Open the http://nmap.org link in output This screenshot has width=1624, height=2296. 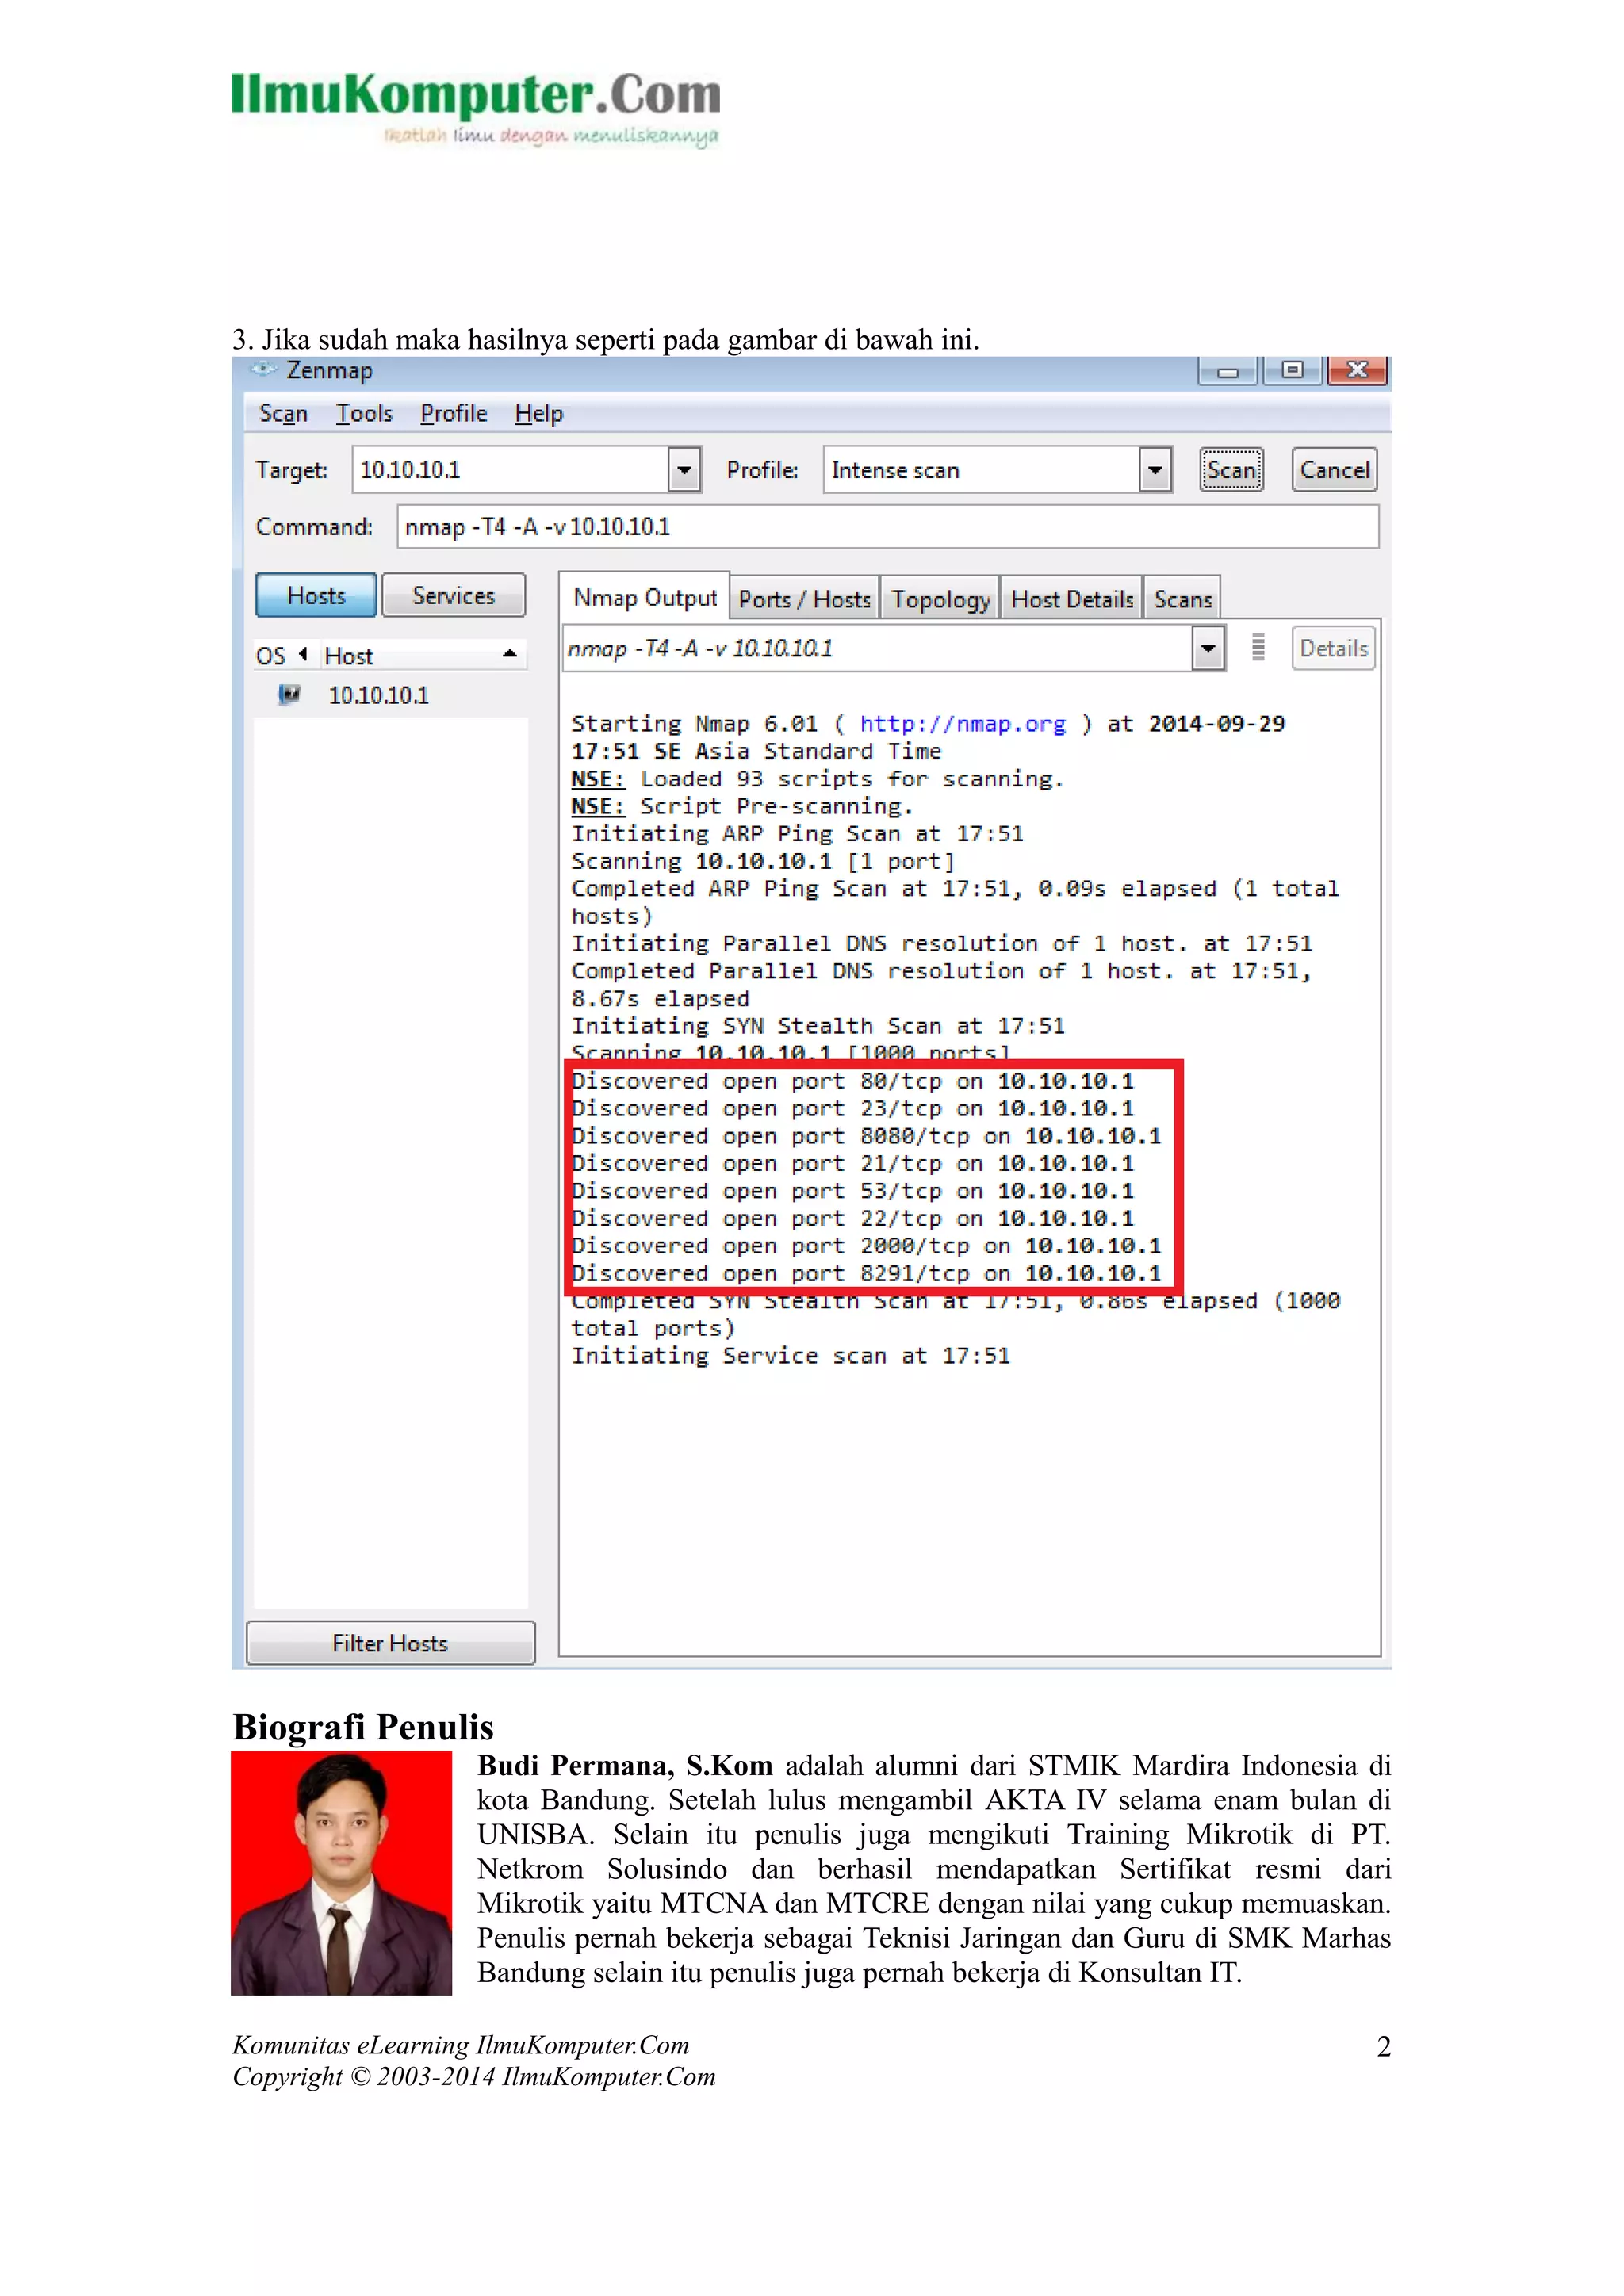(x=962, y=723)
